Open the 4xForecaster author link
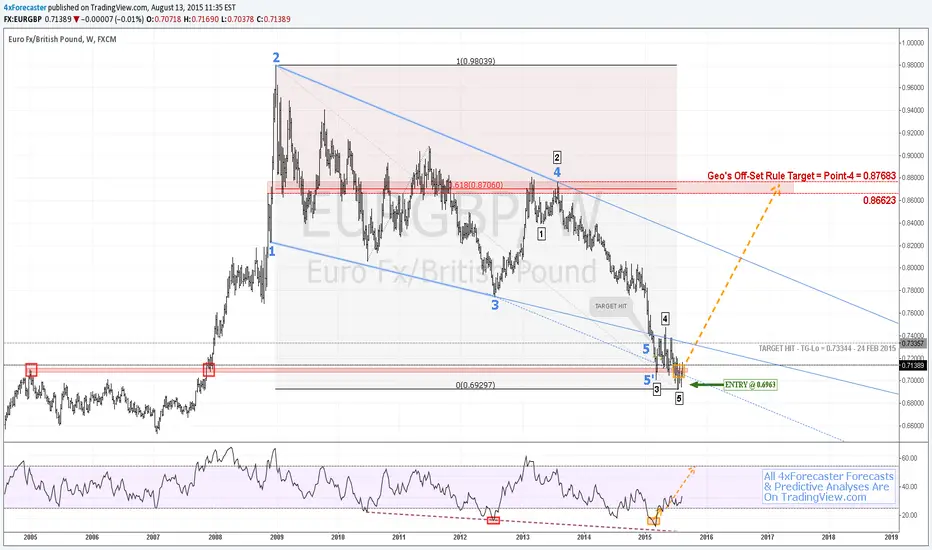932x550 pixels. [25, 8]
